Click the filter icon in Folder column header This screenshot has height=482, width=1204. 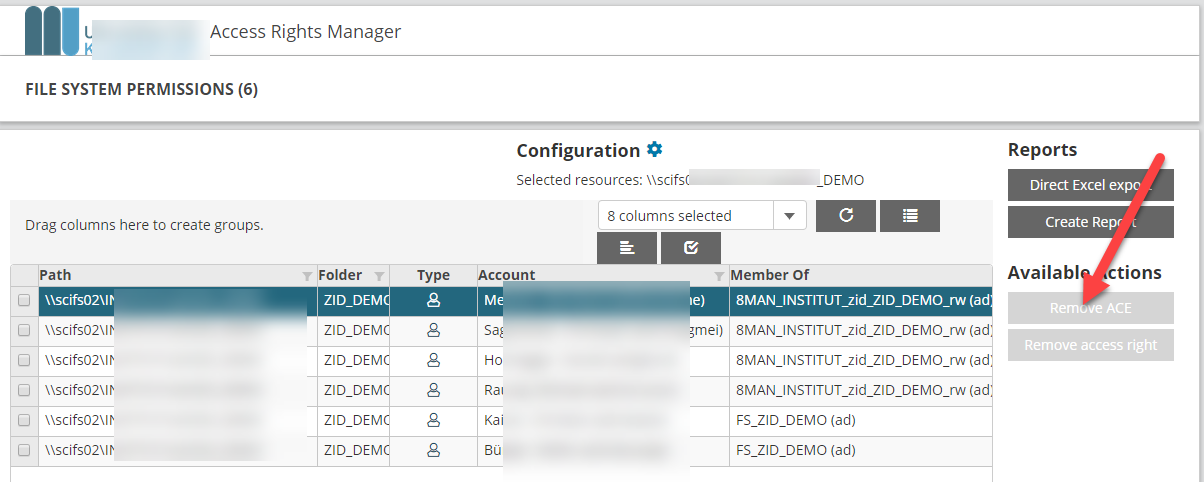tap(379, 275)
